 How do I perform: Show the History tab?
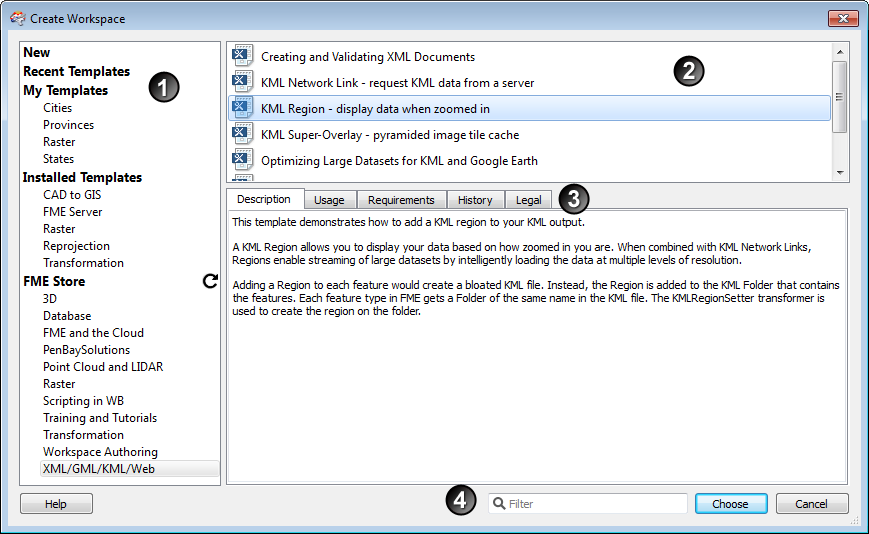tap(475, 200)
